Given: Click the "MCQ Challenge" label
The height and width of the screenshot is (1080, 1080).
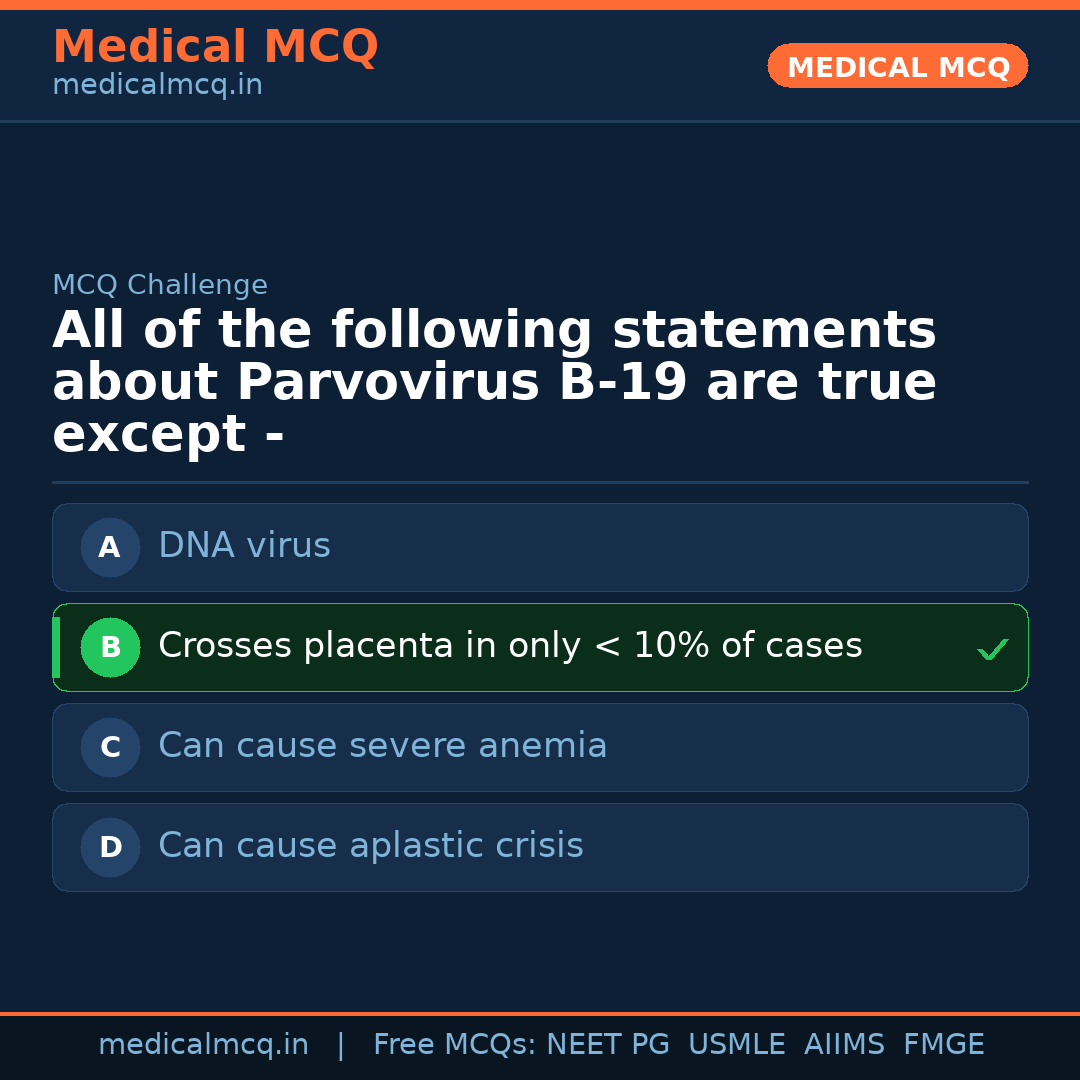Looking at the screenshot, I should coord(160,286).
